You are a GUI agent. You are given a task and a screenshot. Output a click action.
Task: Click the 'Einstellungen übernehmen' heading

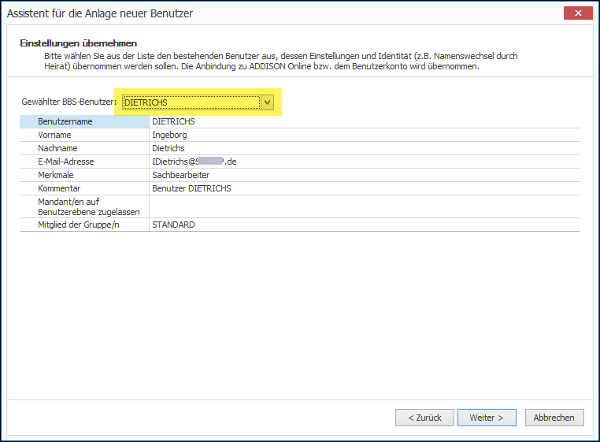[x=78, y=43]
